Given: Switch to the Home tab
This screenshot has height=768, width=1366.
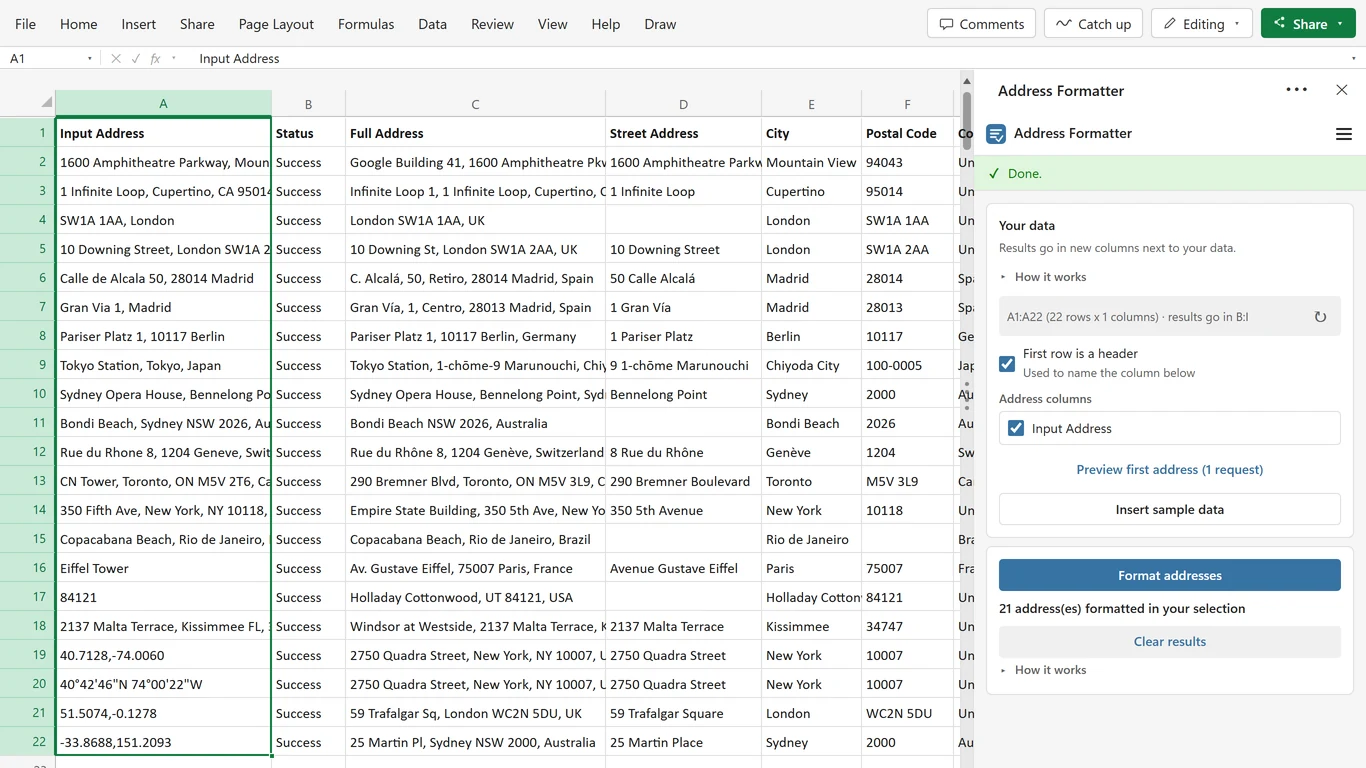Looking at the screenshot, I should [x=79, y=24].
